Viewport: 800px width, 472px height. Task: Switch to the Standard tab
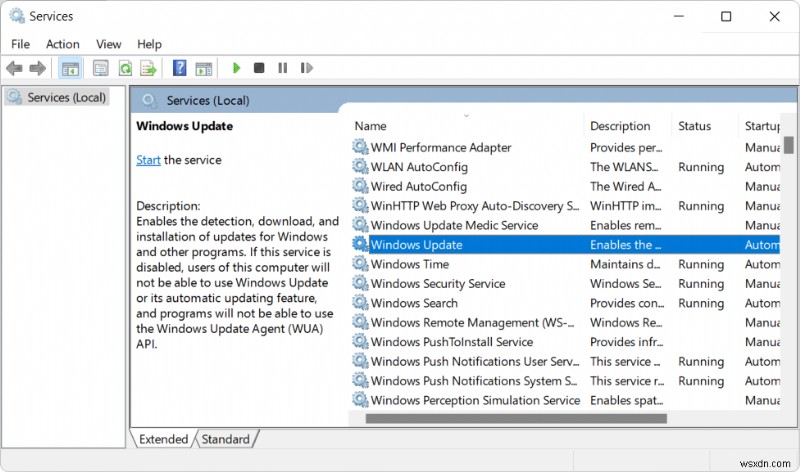point(226,439)
